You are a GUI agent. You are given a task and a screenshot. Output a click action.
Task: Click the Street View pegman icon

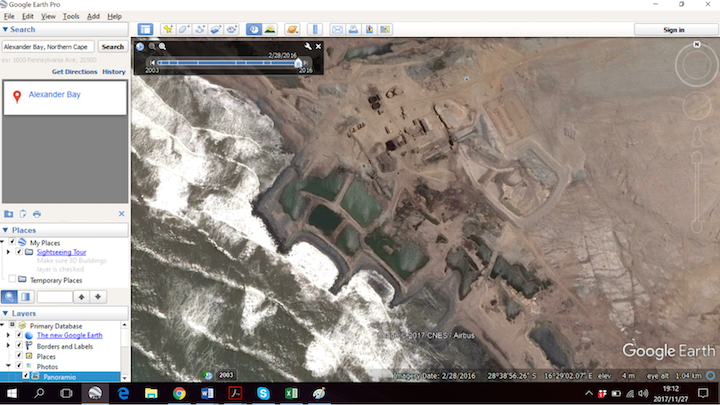coord(697,136)
